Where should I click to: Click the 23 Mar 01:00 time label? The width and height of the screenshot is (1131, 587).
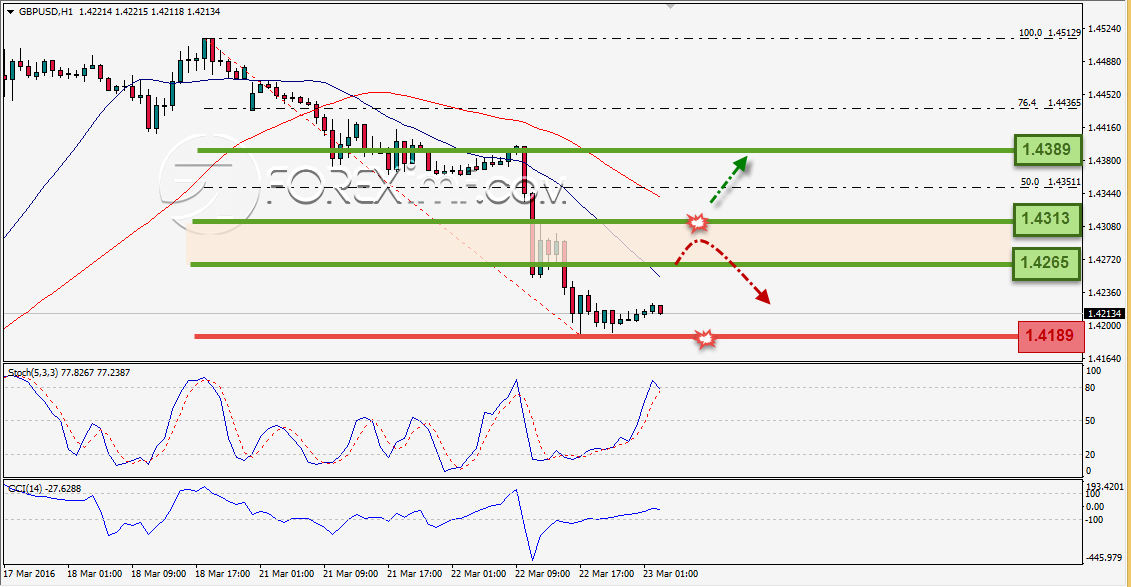coord(670,574)
